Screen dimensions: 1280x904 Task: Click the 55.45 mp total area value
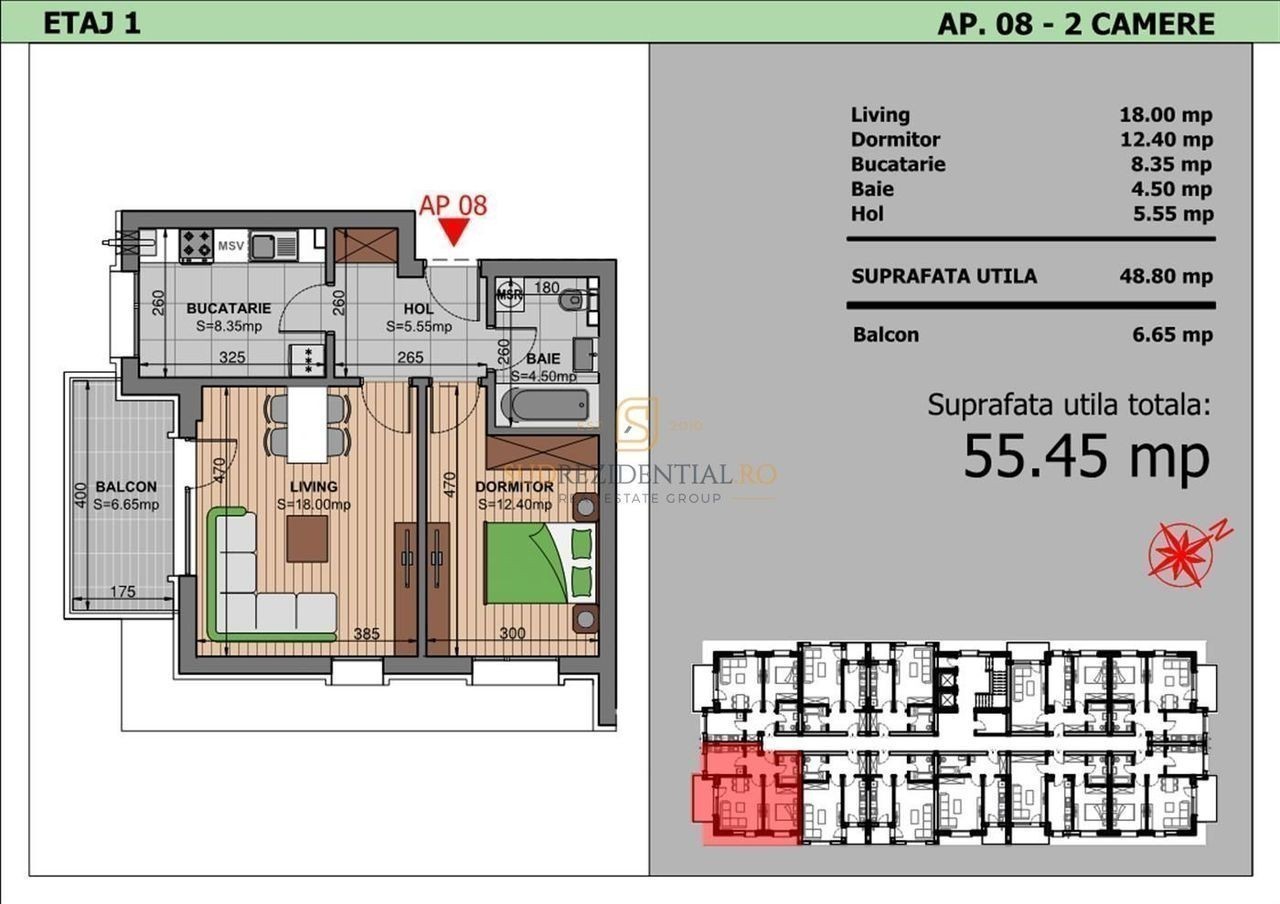pos(1086,457)
